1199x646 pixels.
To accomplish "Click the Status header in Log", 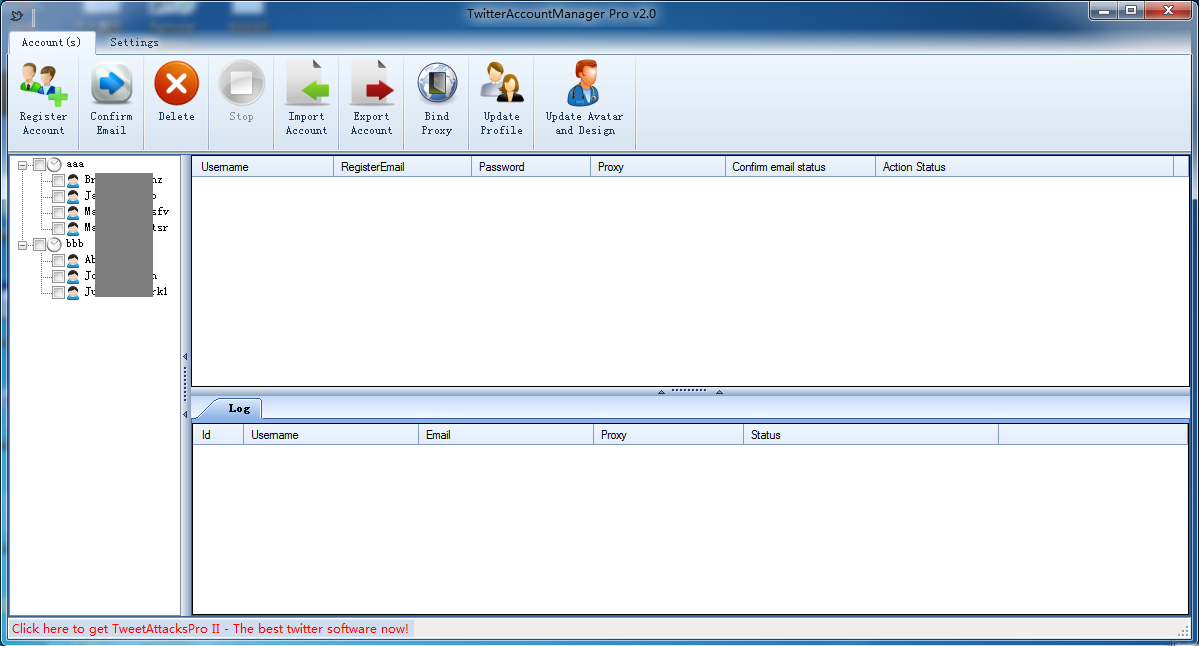I will pos(871,435).
